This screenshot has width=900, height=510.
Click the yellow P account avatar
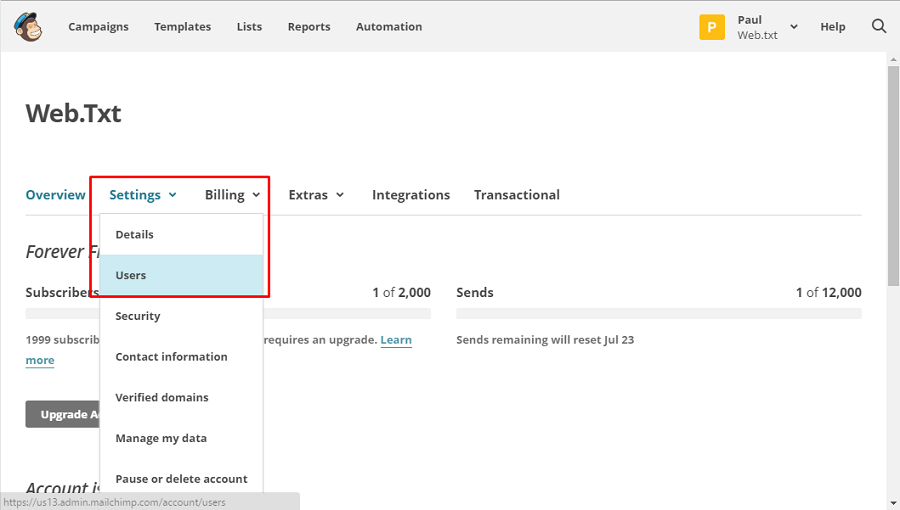coord(712,27)
